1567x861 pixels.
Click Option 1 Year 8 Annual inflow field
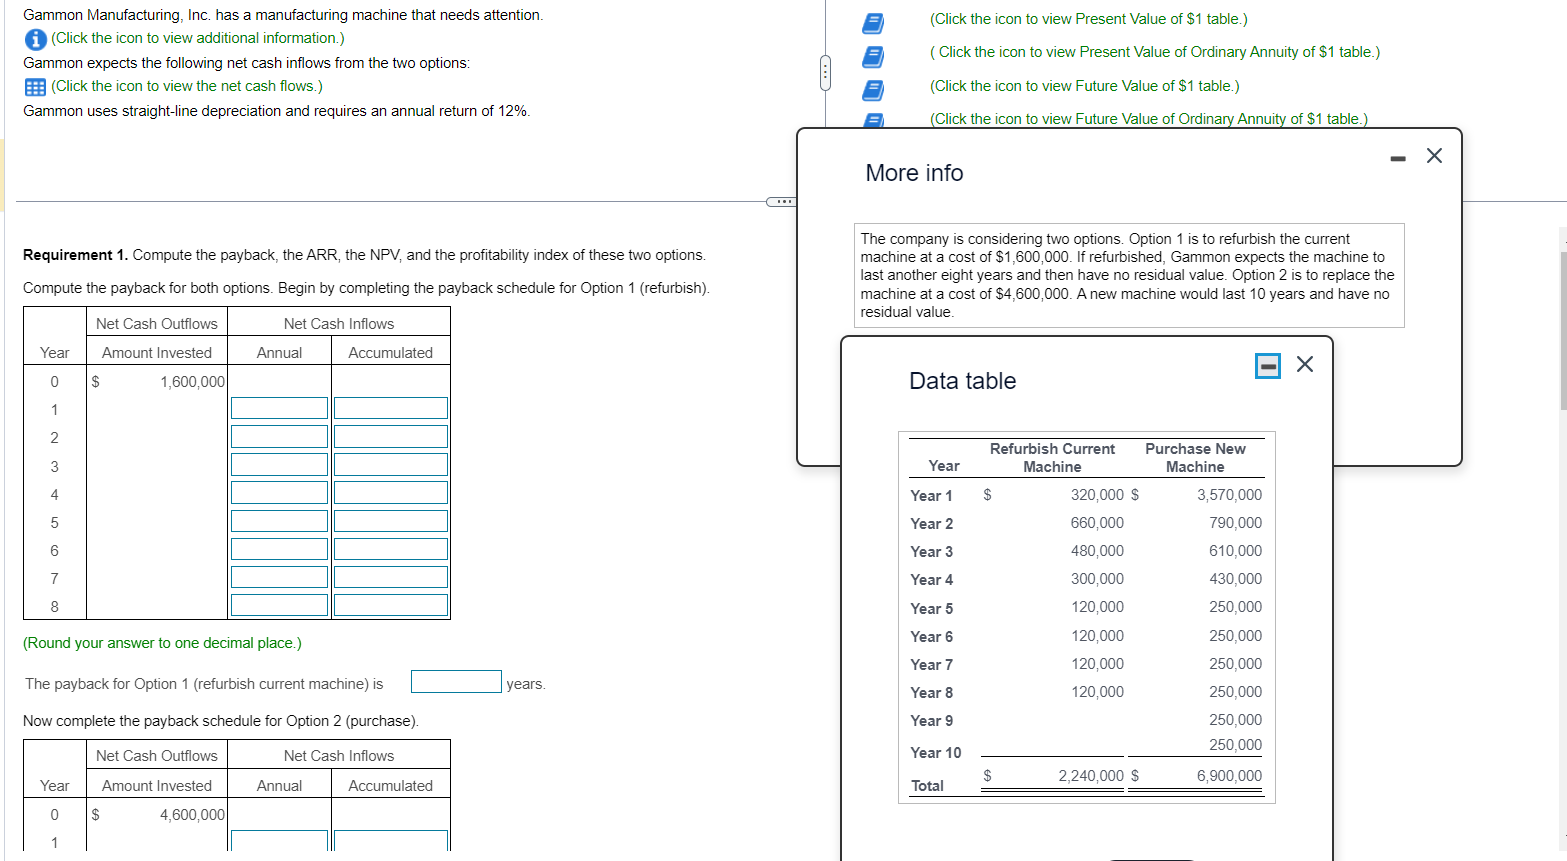click(x=279, y=605)
